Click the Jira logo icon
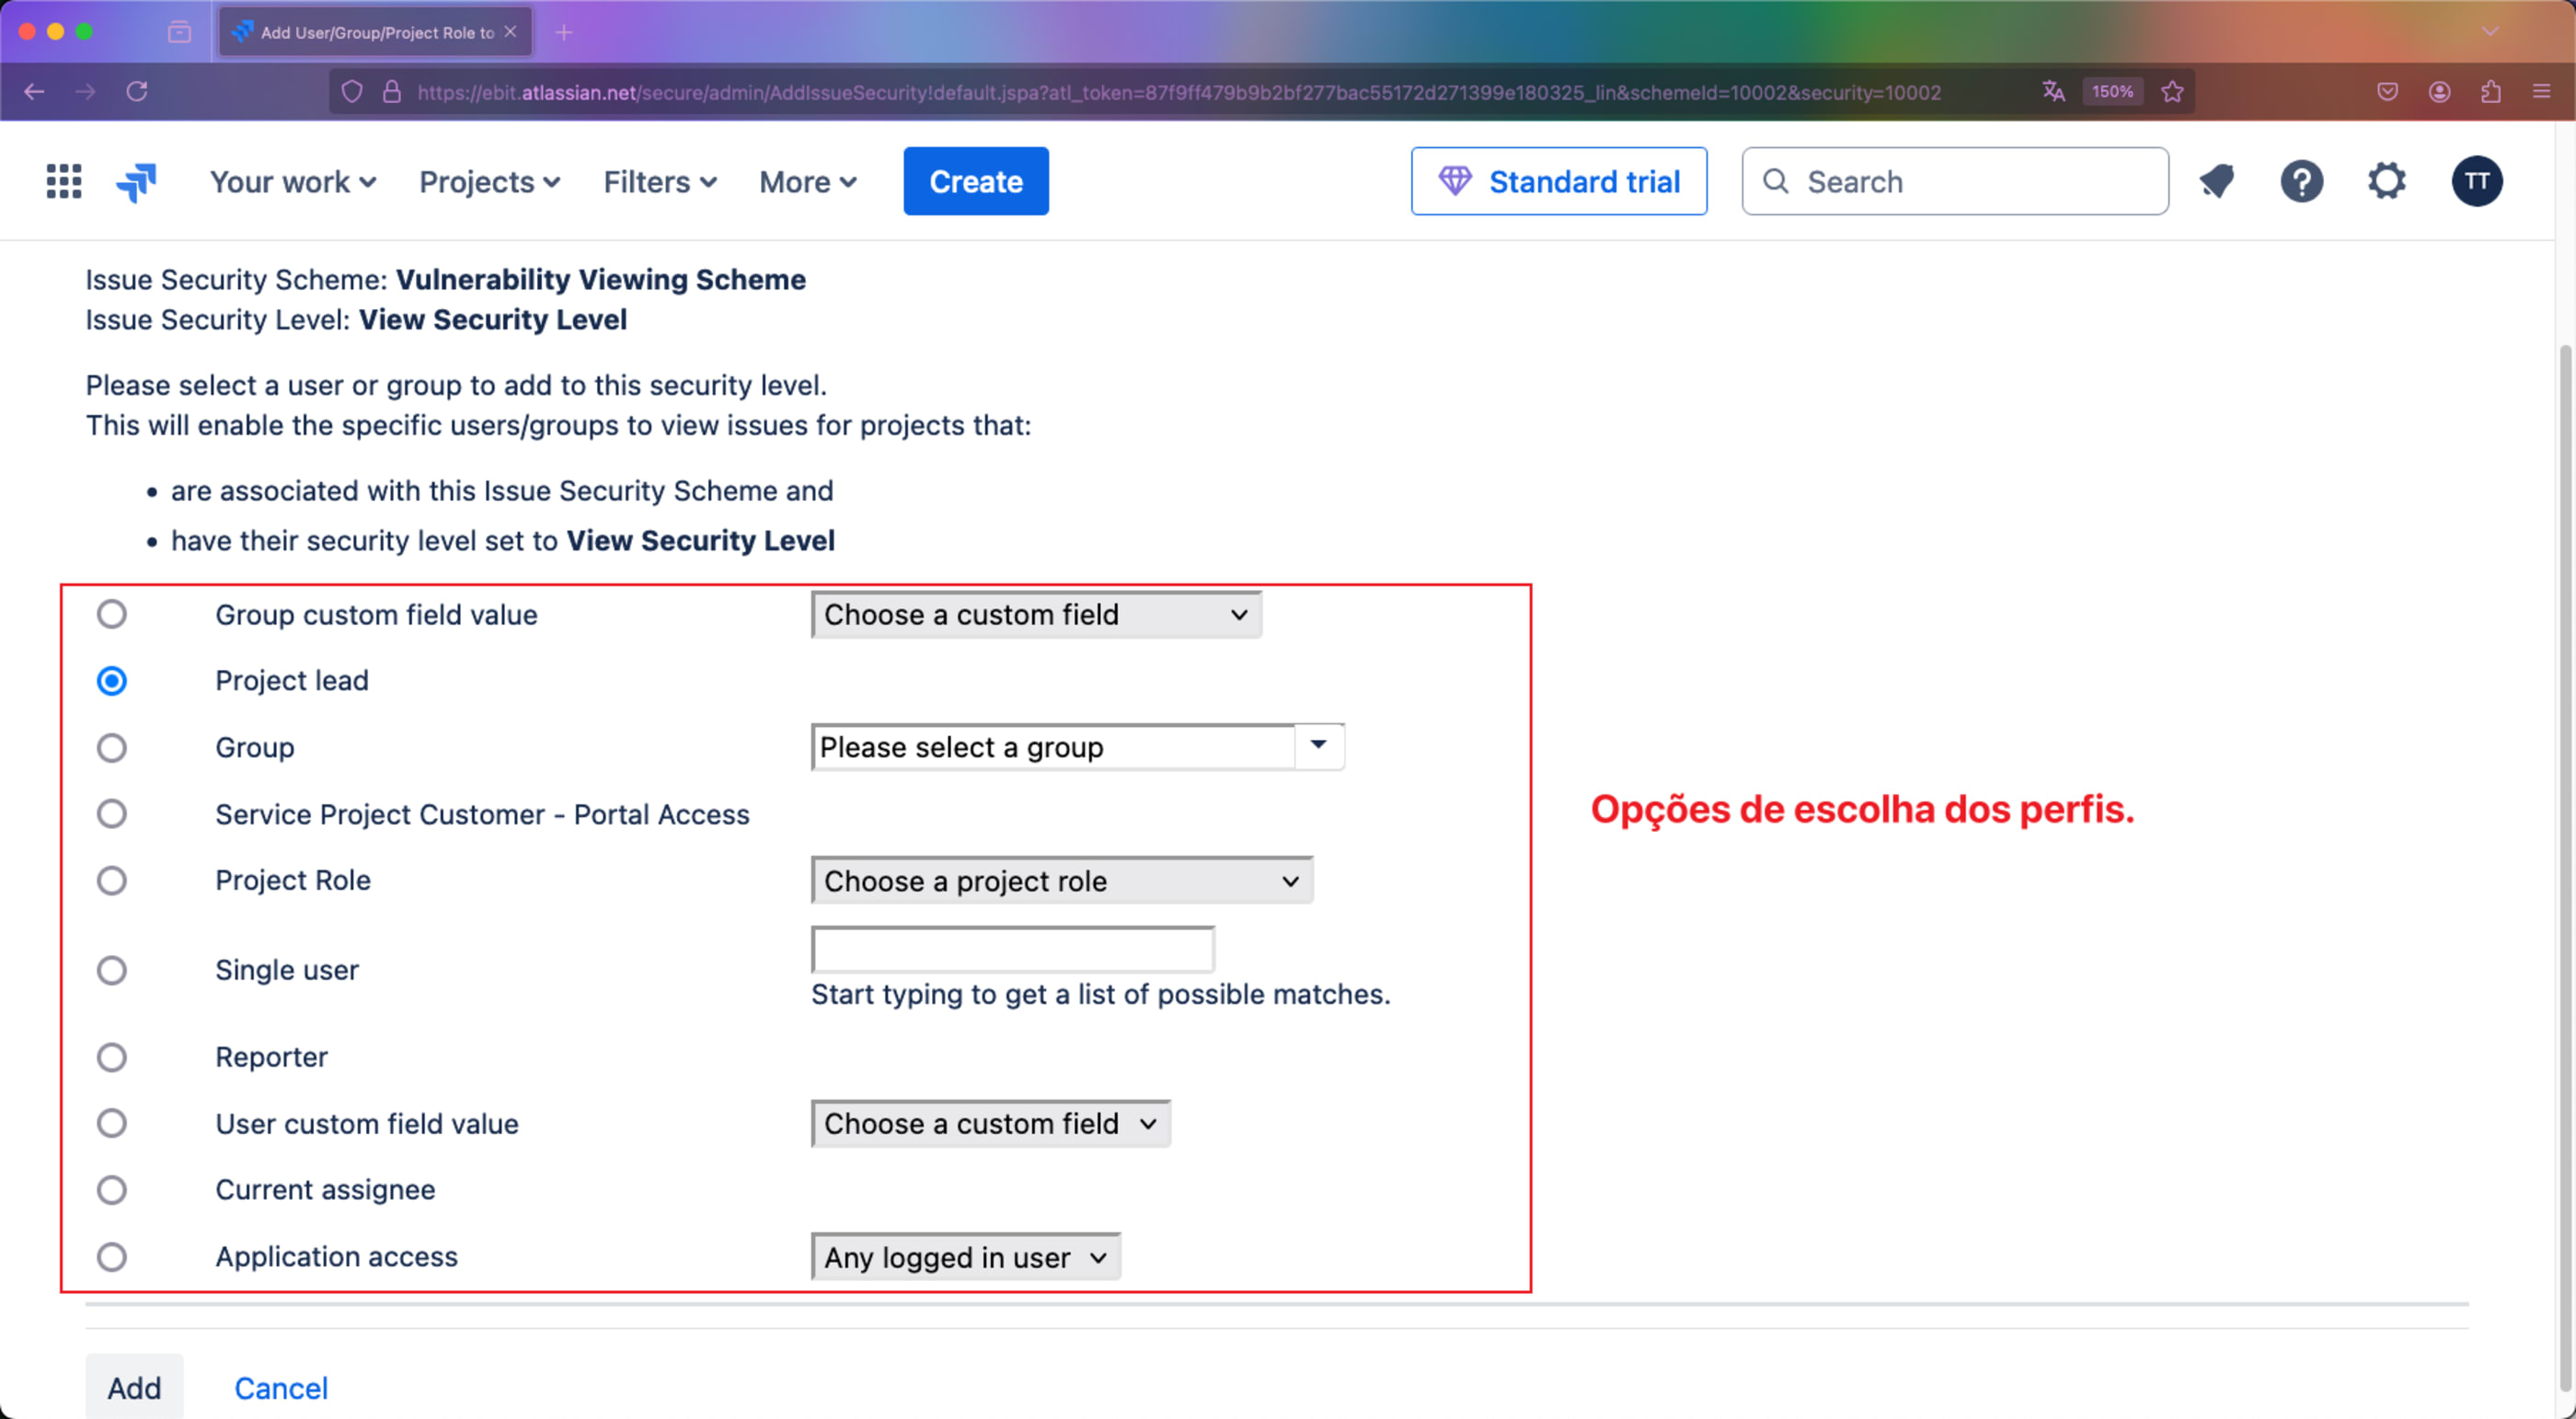 (x=137, y=181)
